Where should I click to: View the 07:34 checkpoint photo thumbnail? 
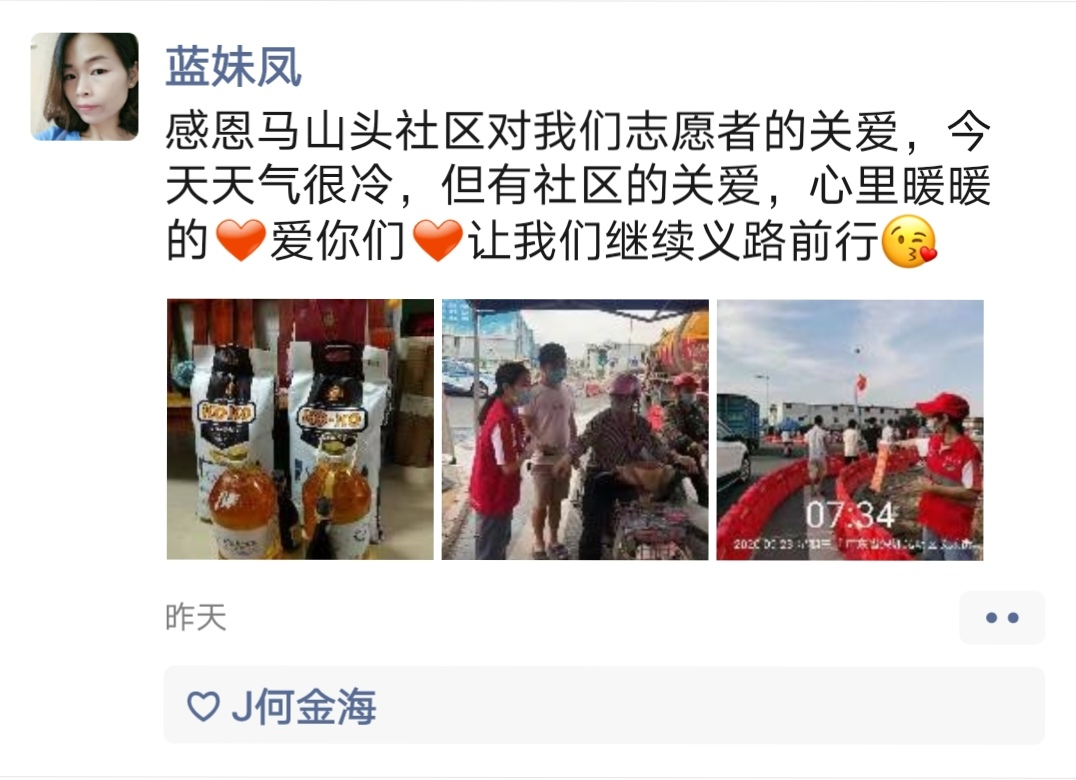tap(850, 429)
